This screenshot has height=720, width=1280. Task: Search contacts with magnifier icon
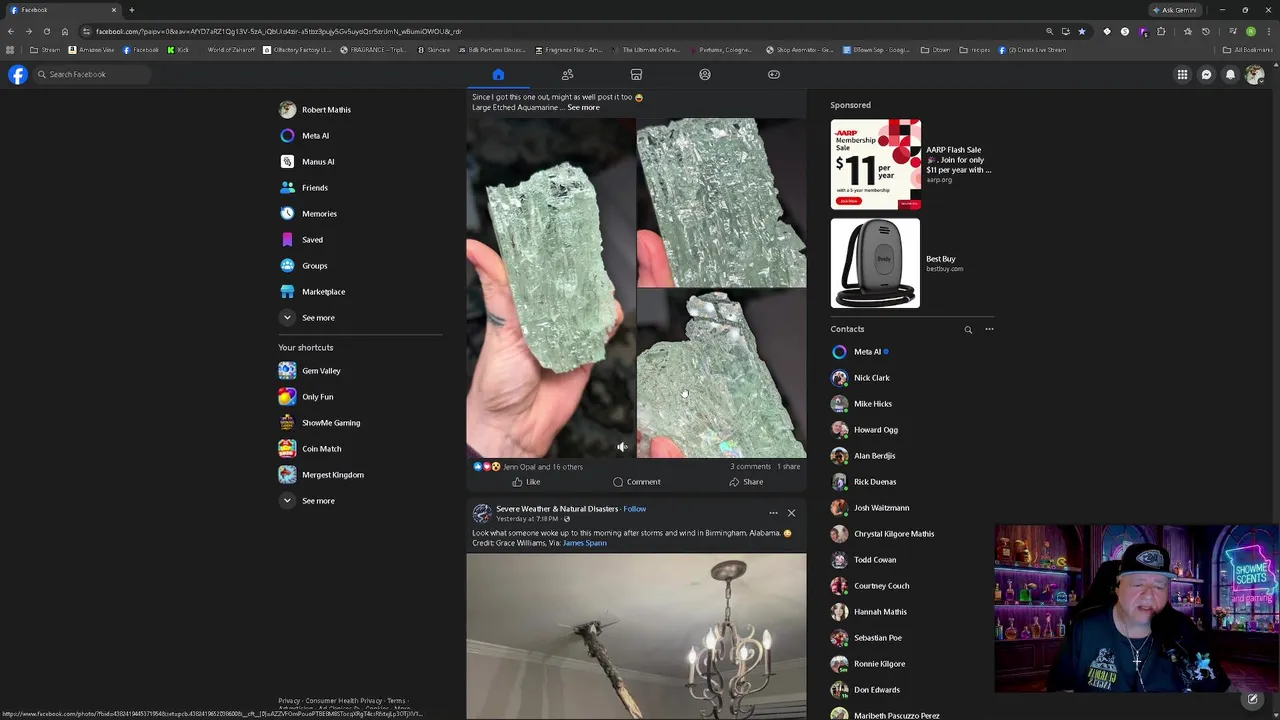968,329
